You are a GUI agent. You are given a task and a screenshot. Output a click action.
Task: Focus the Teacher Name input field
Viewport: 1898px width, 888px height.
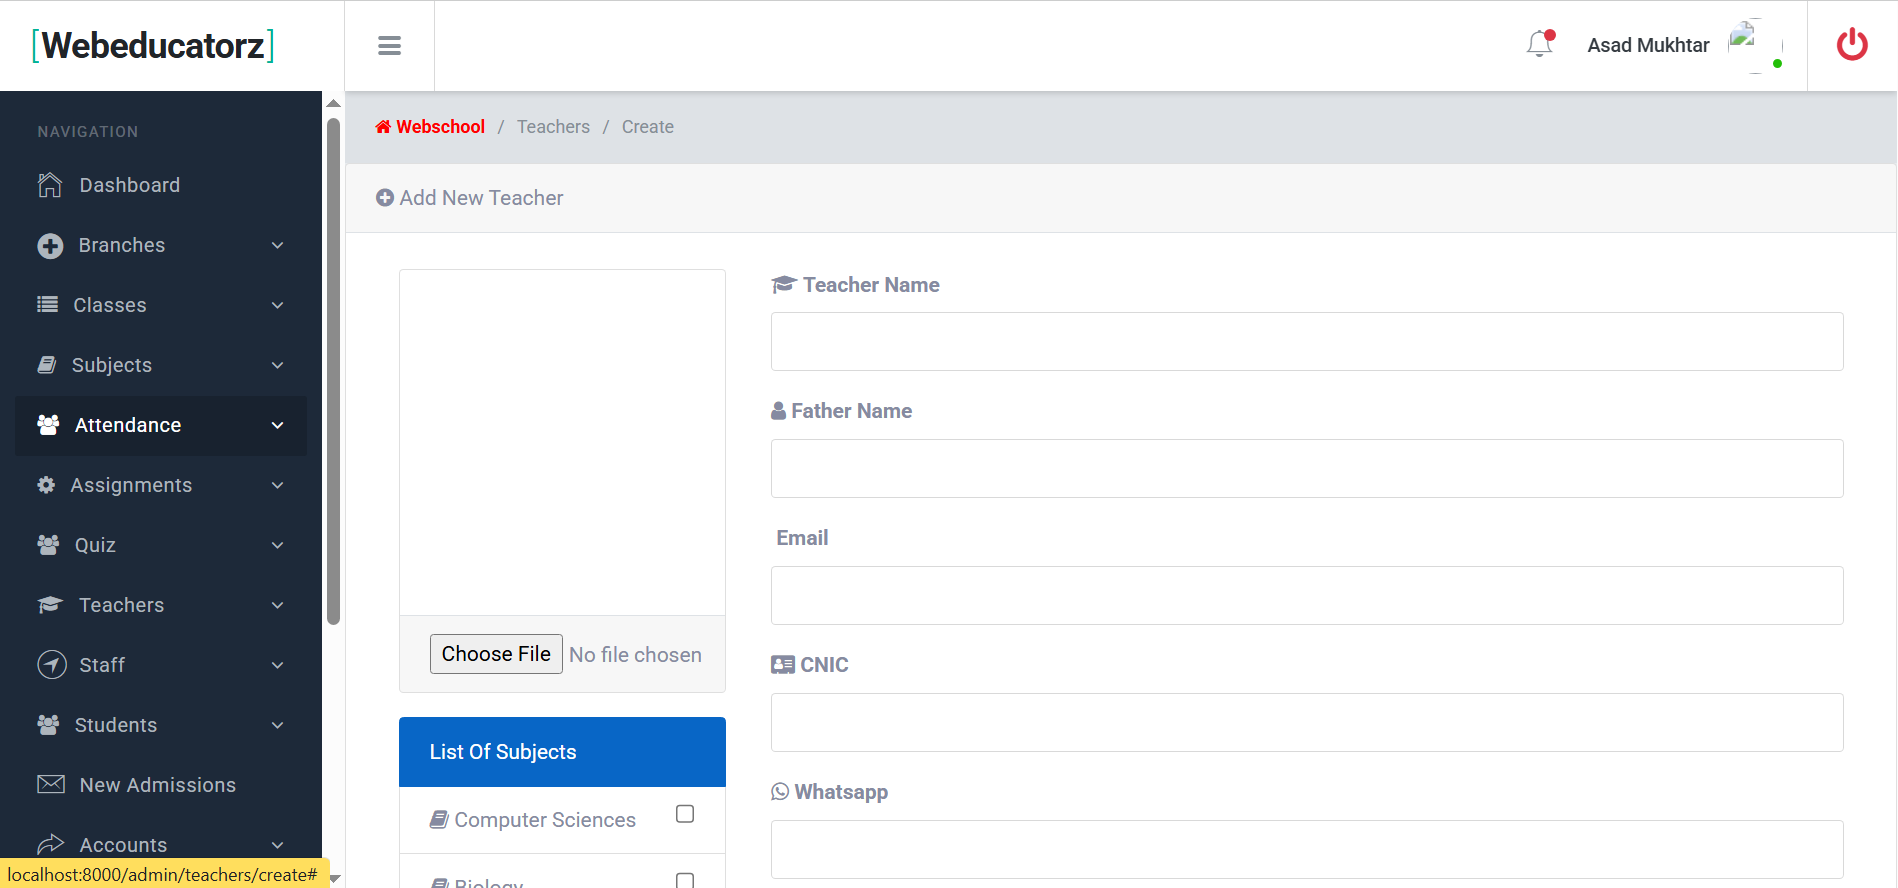pyautogui.click(x=1306, y=342)
